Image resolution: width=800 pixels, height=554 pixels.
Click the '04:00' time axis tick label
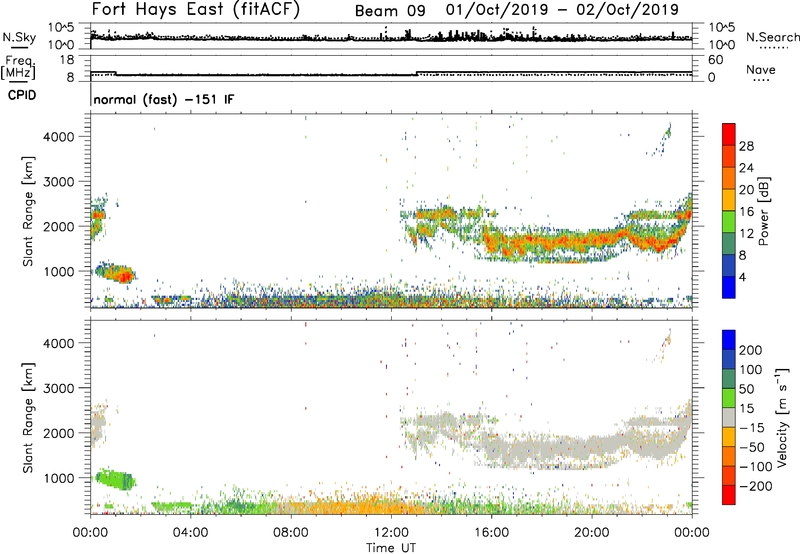click(x=191, y=533)
